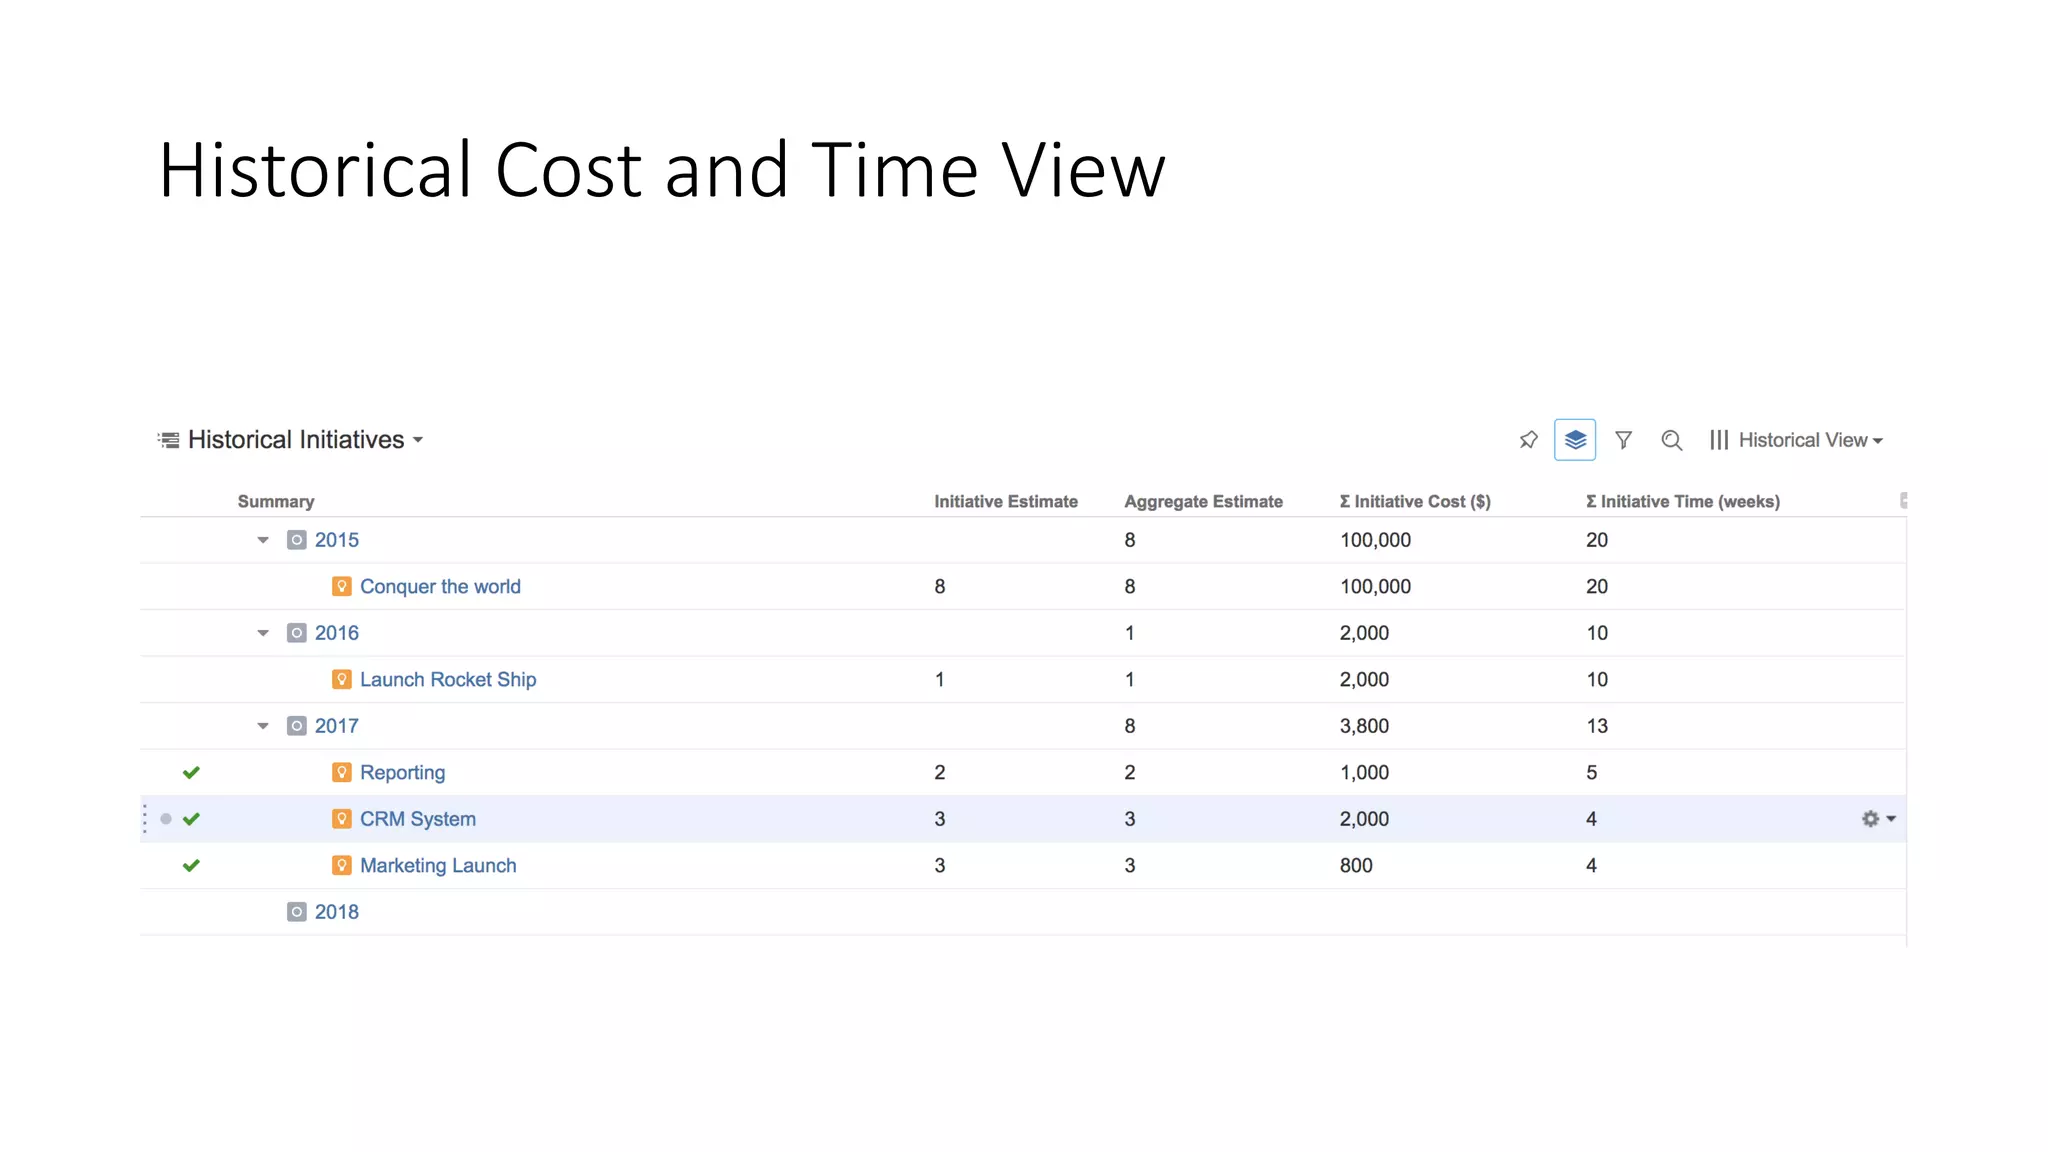Click the Conquer the world issue type icon

(x=342, y=587)
